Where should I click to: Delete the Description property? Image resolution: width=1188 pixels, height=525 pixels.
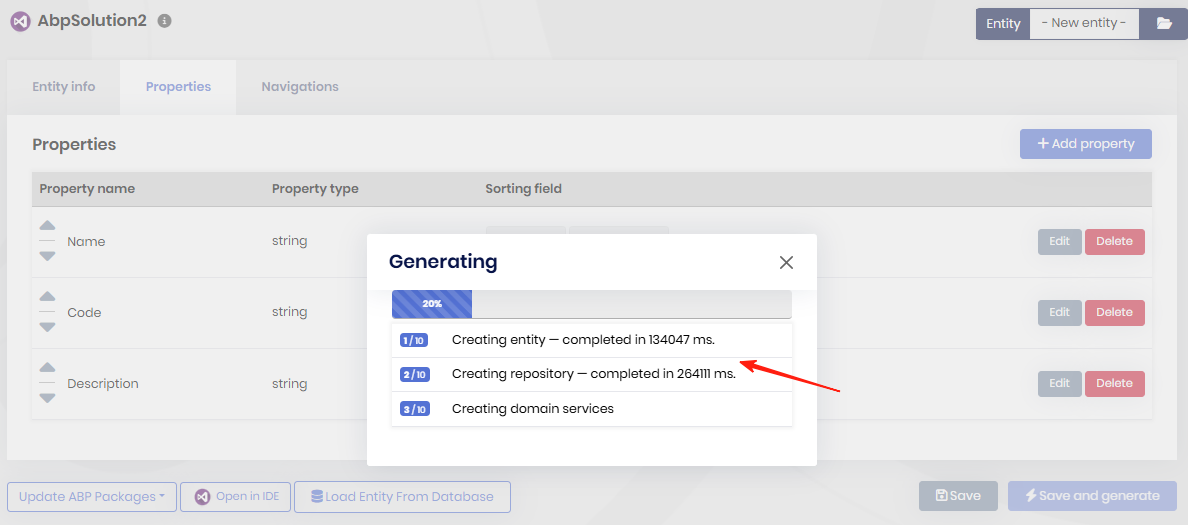[1114, 383]
